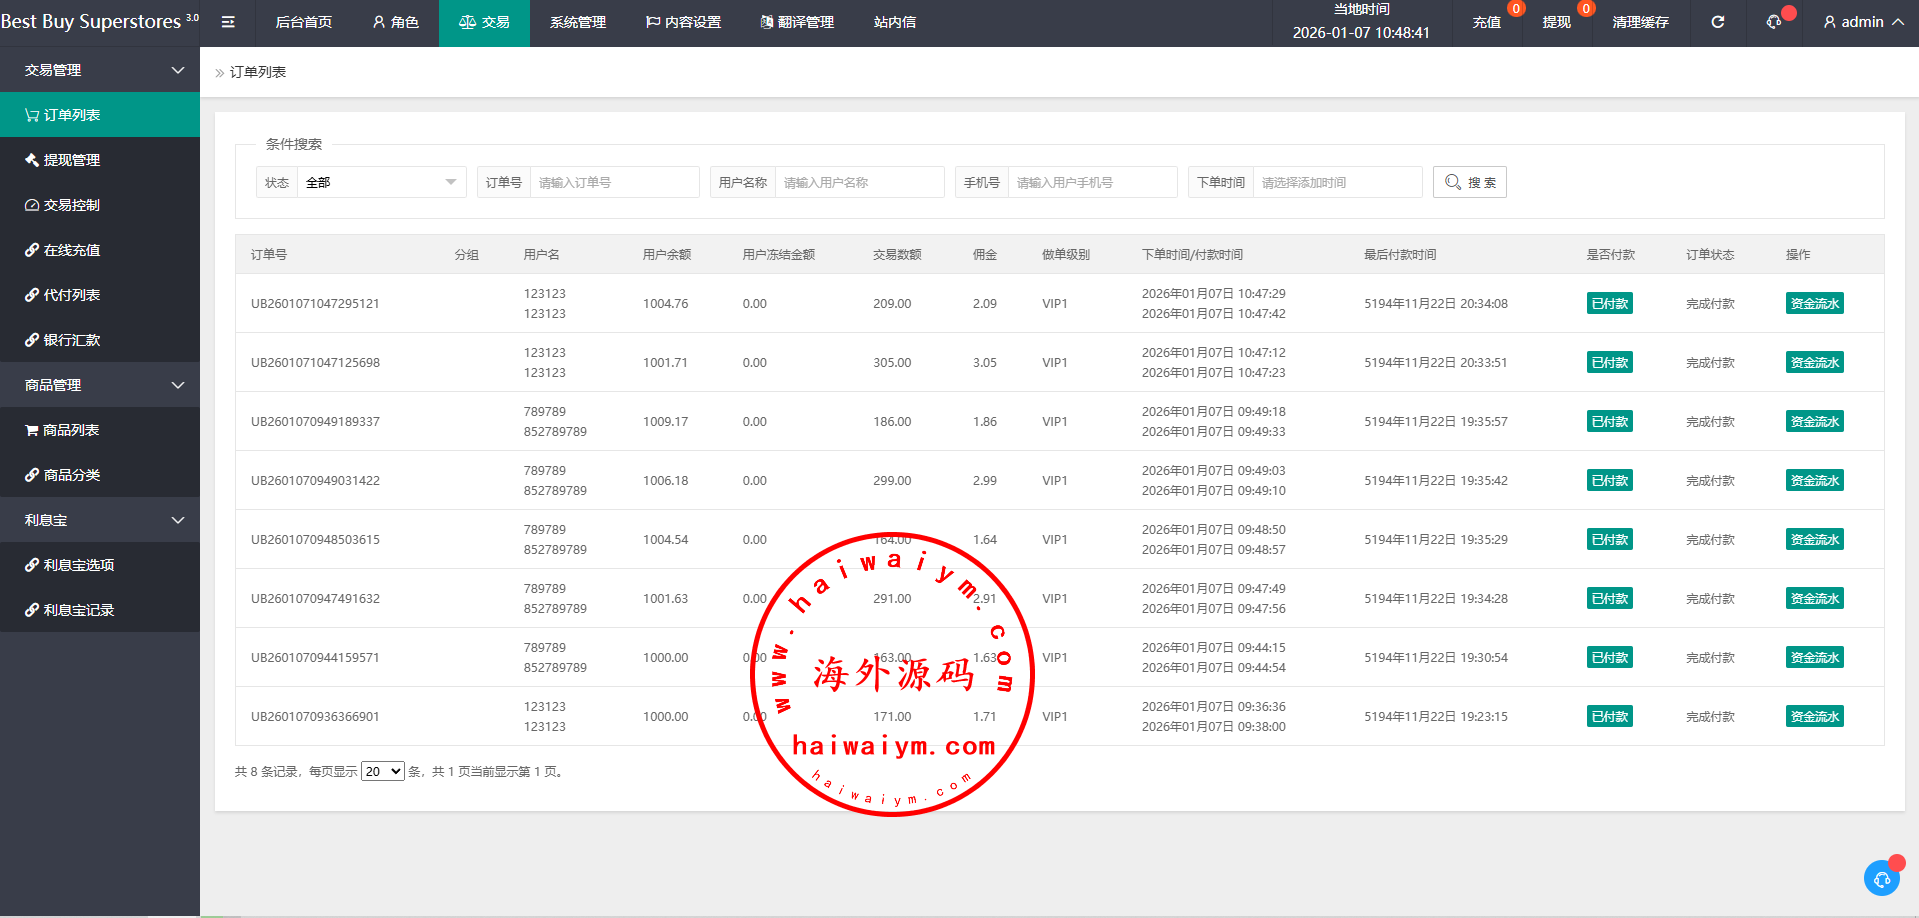Open 在线充值 in the sidebar

100,250
